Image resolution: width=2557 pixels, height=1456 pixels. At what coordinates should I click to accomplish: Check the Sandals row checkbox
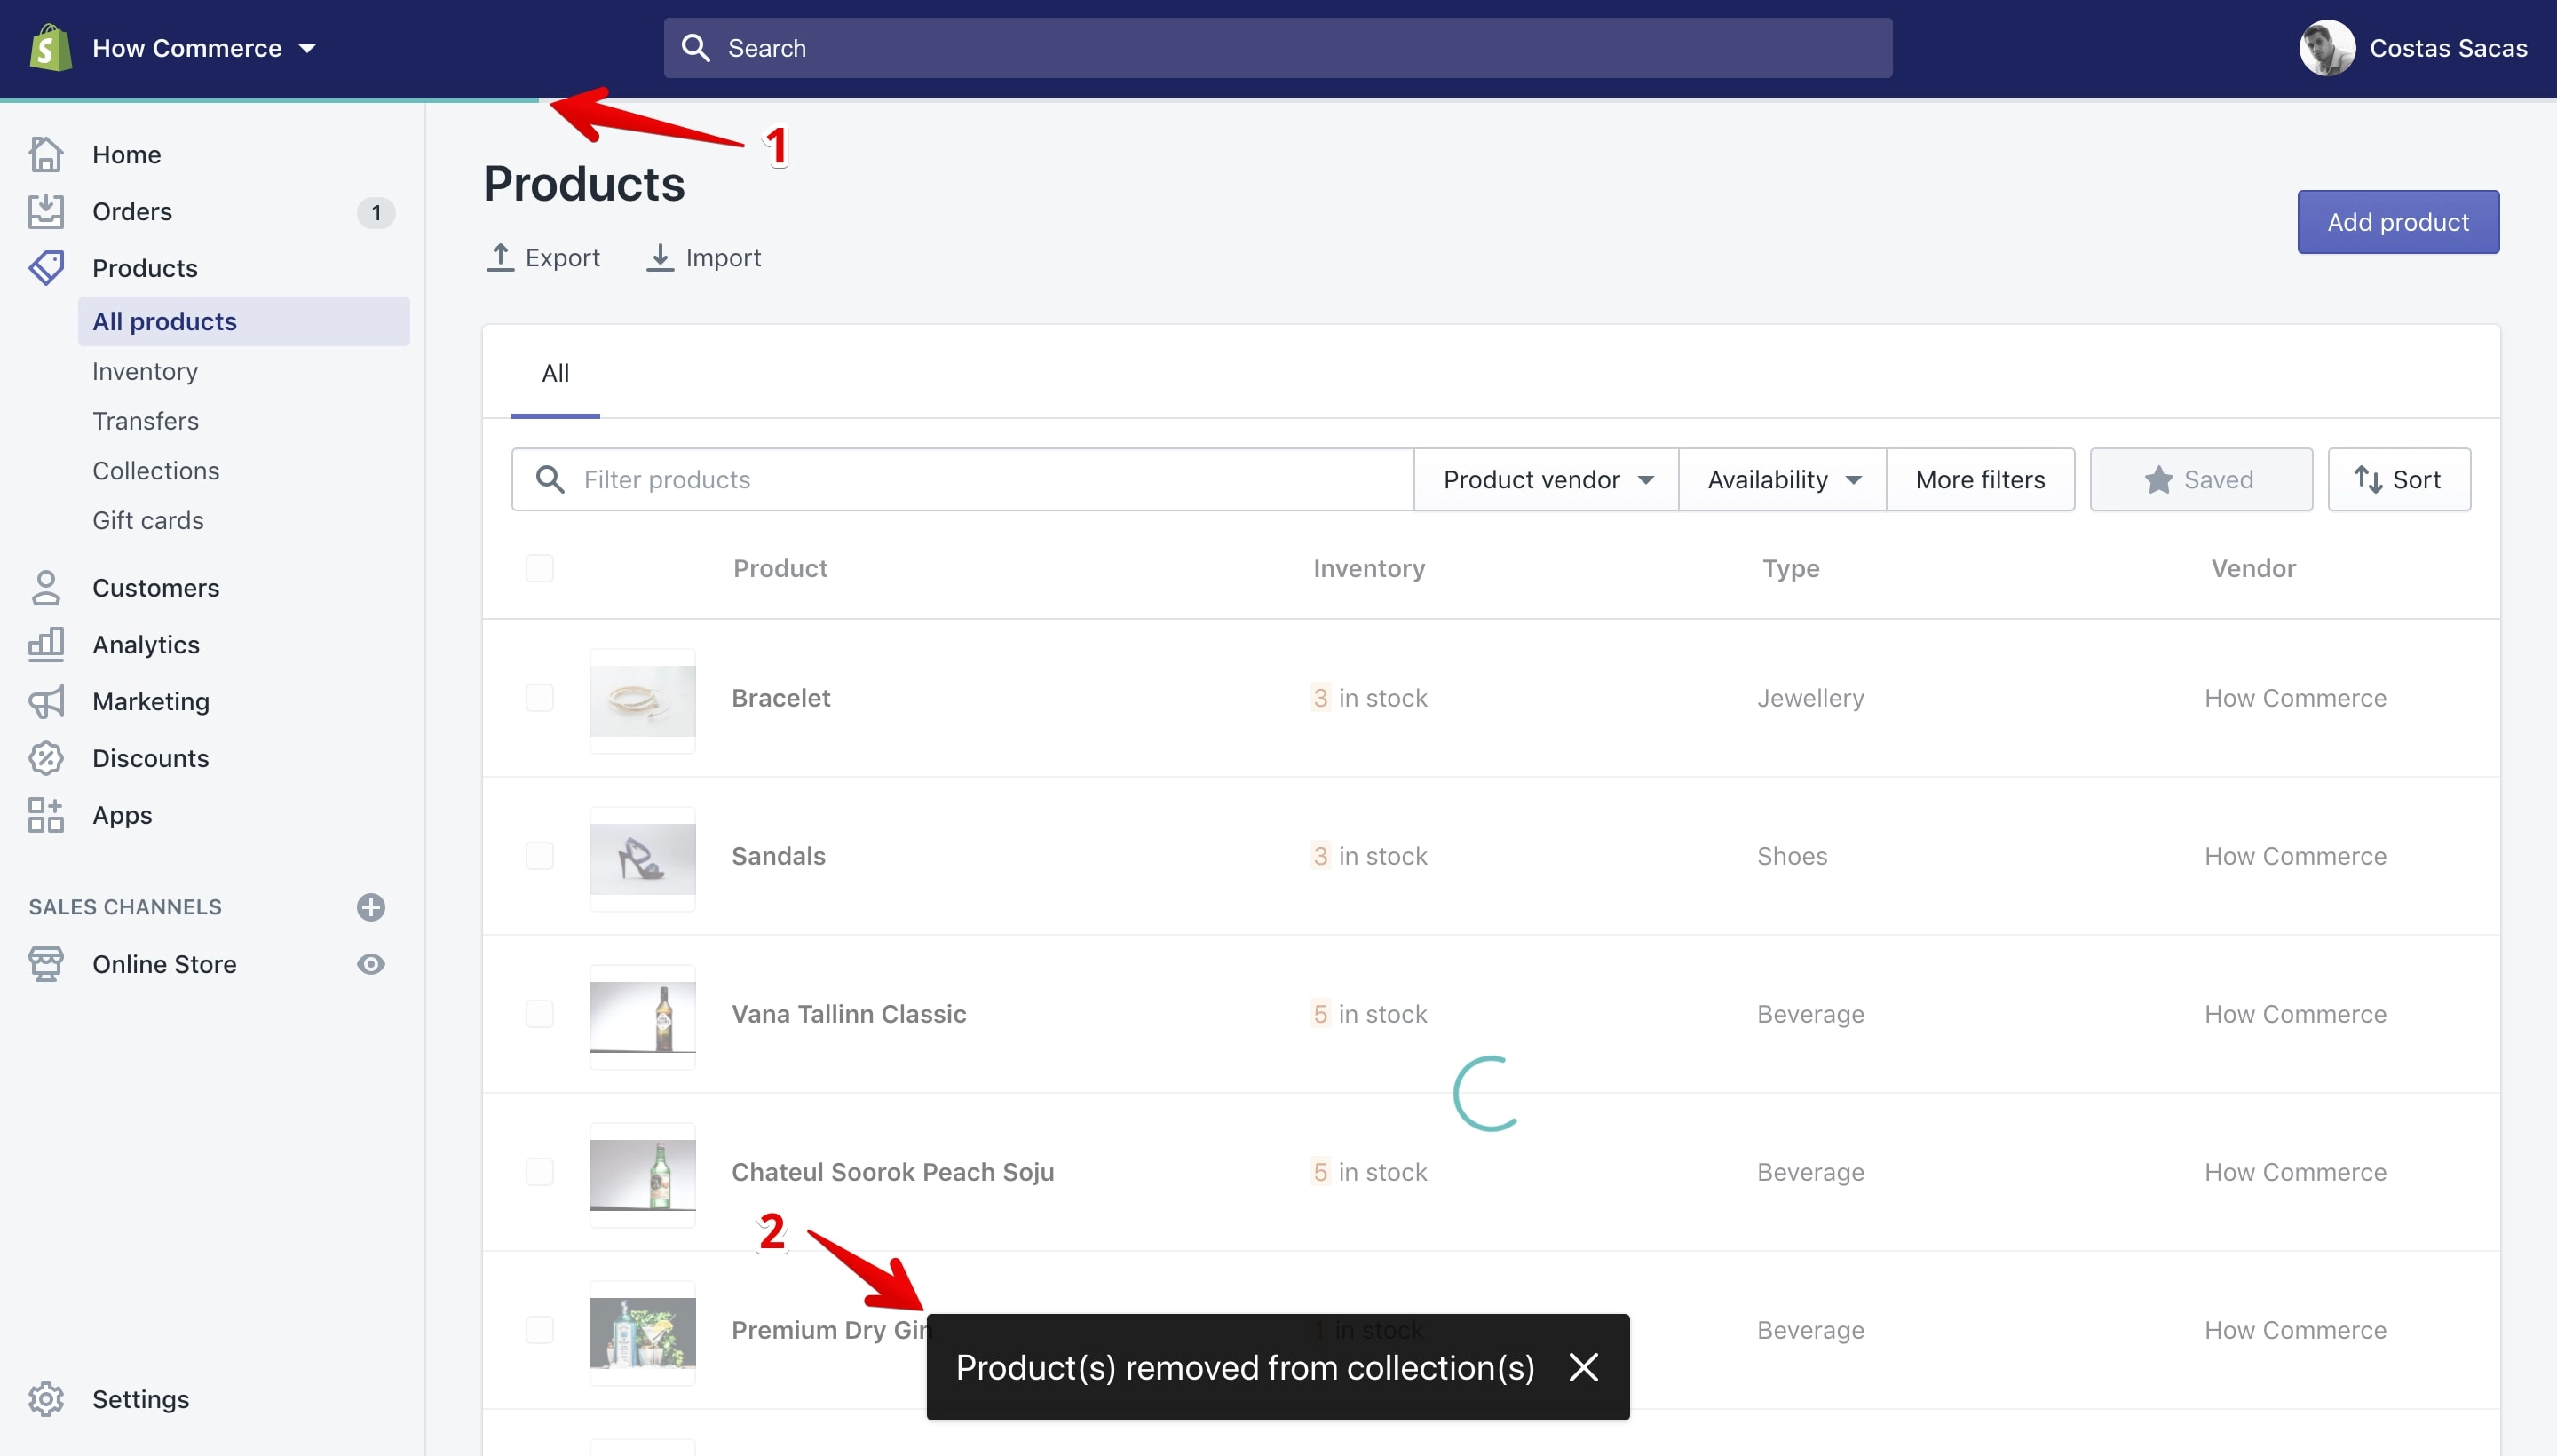[x=539, y=855]
